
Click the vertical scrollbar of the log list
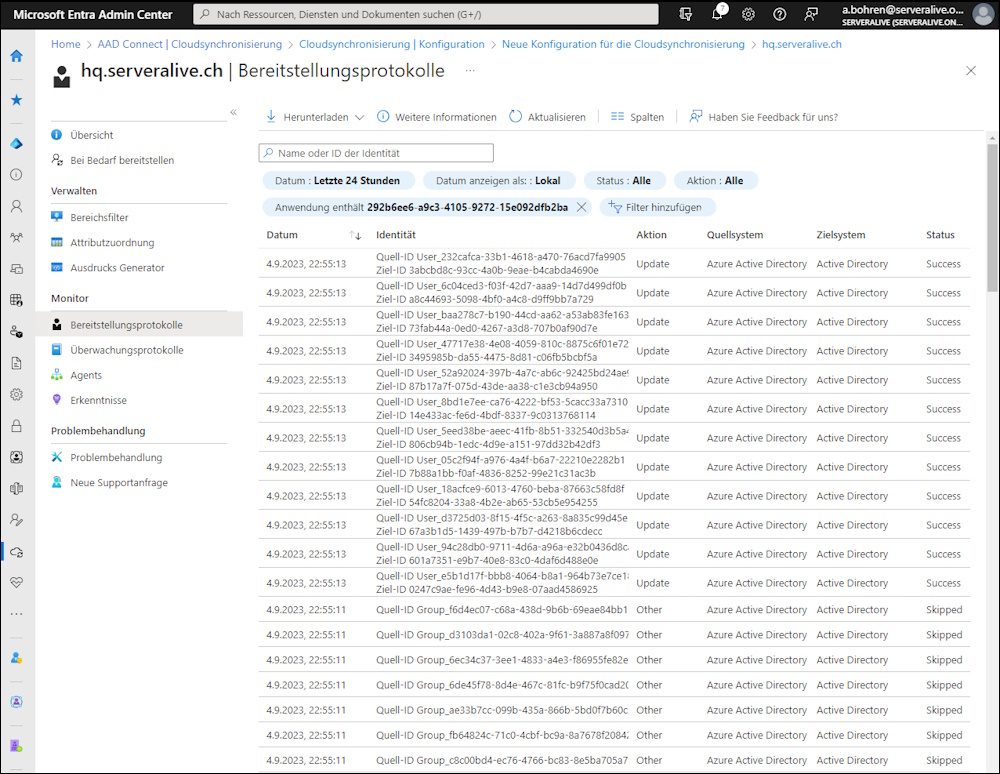(x=992, y=217)
